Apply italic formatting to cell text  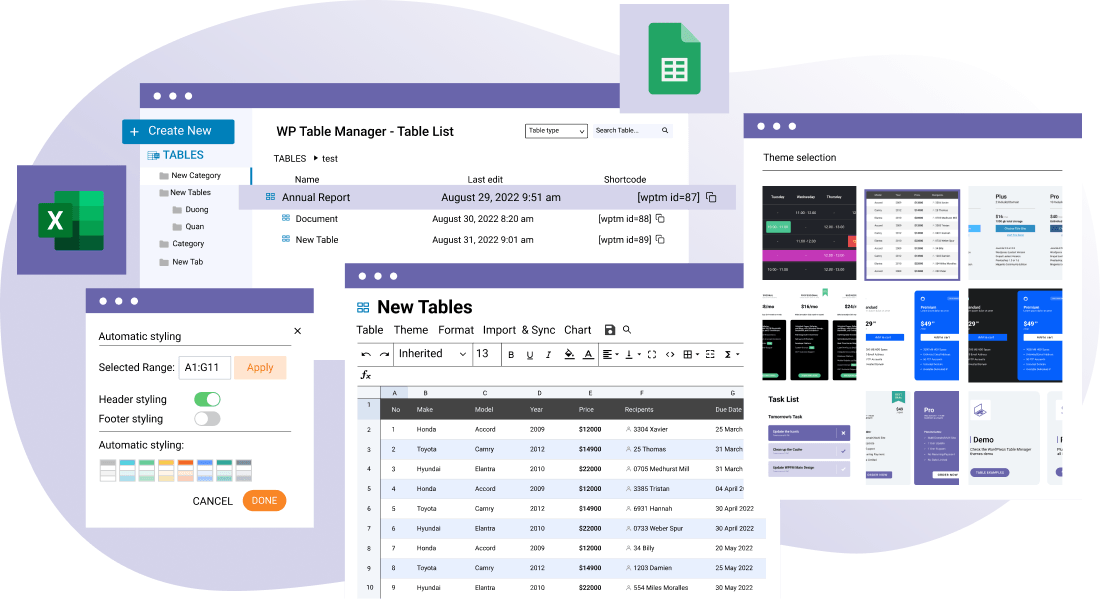pyautogui.click(x=549, y=354)
